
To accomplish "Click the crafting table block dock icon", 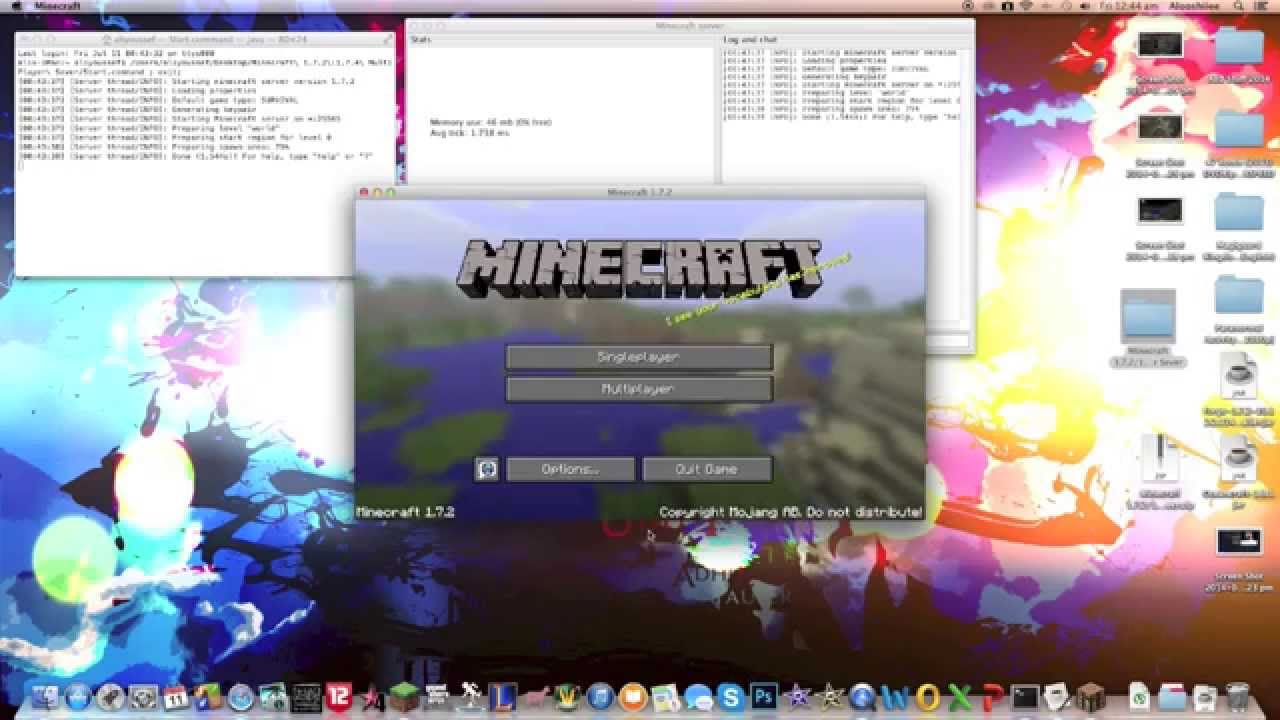I will [1090, 697].
